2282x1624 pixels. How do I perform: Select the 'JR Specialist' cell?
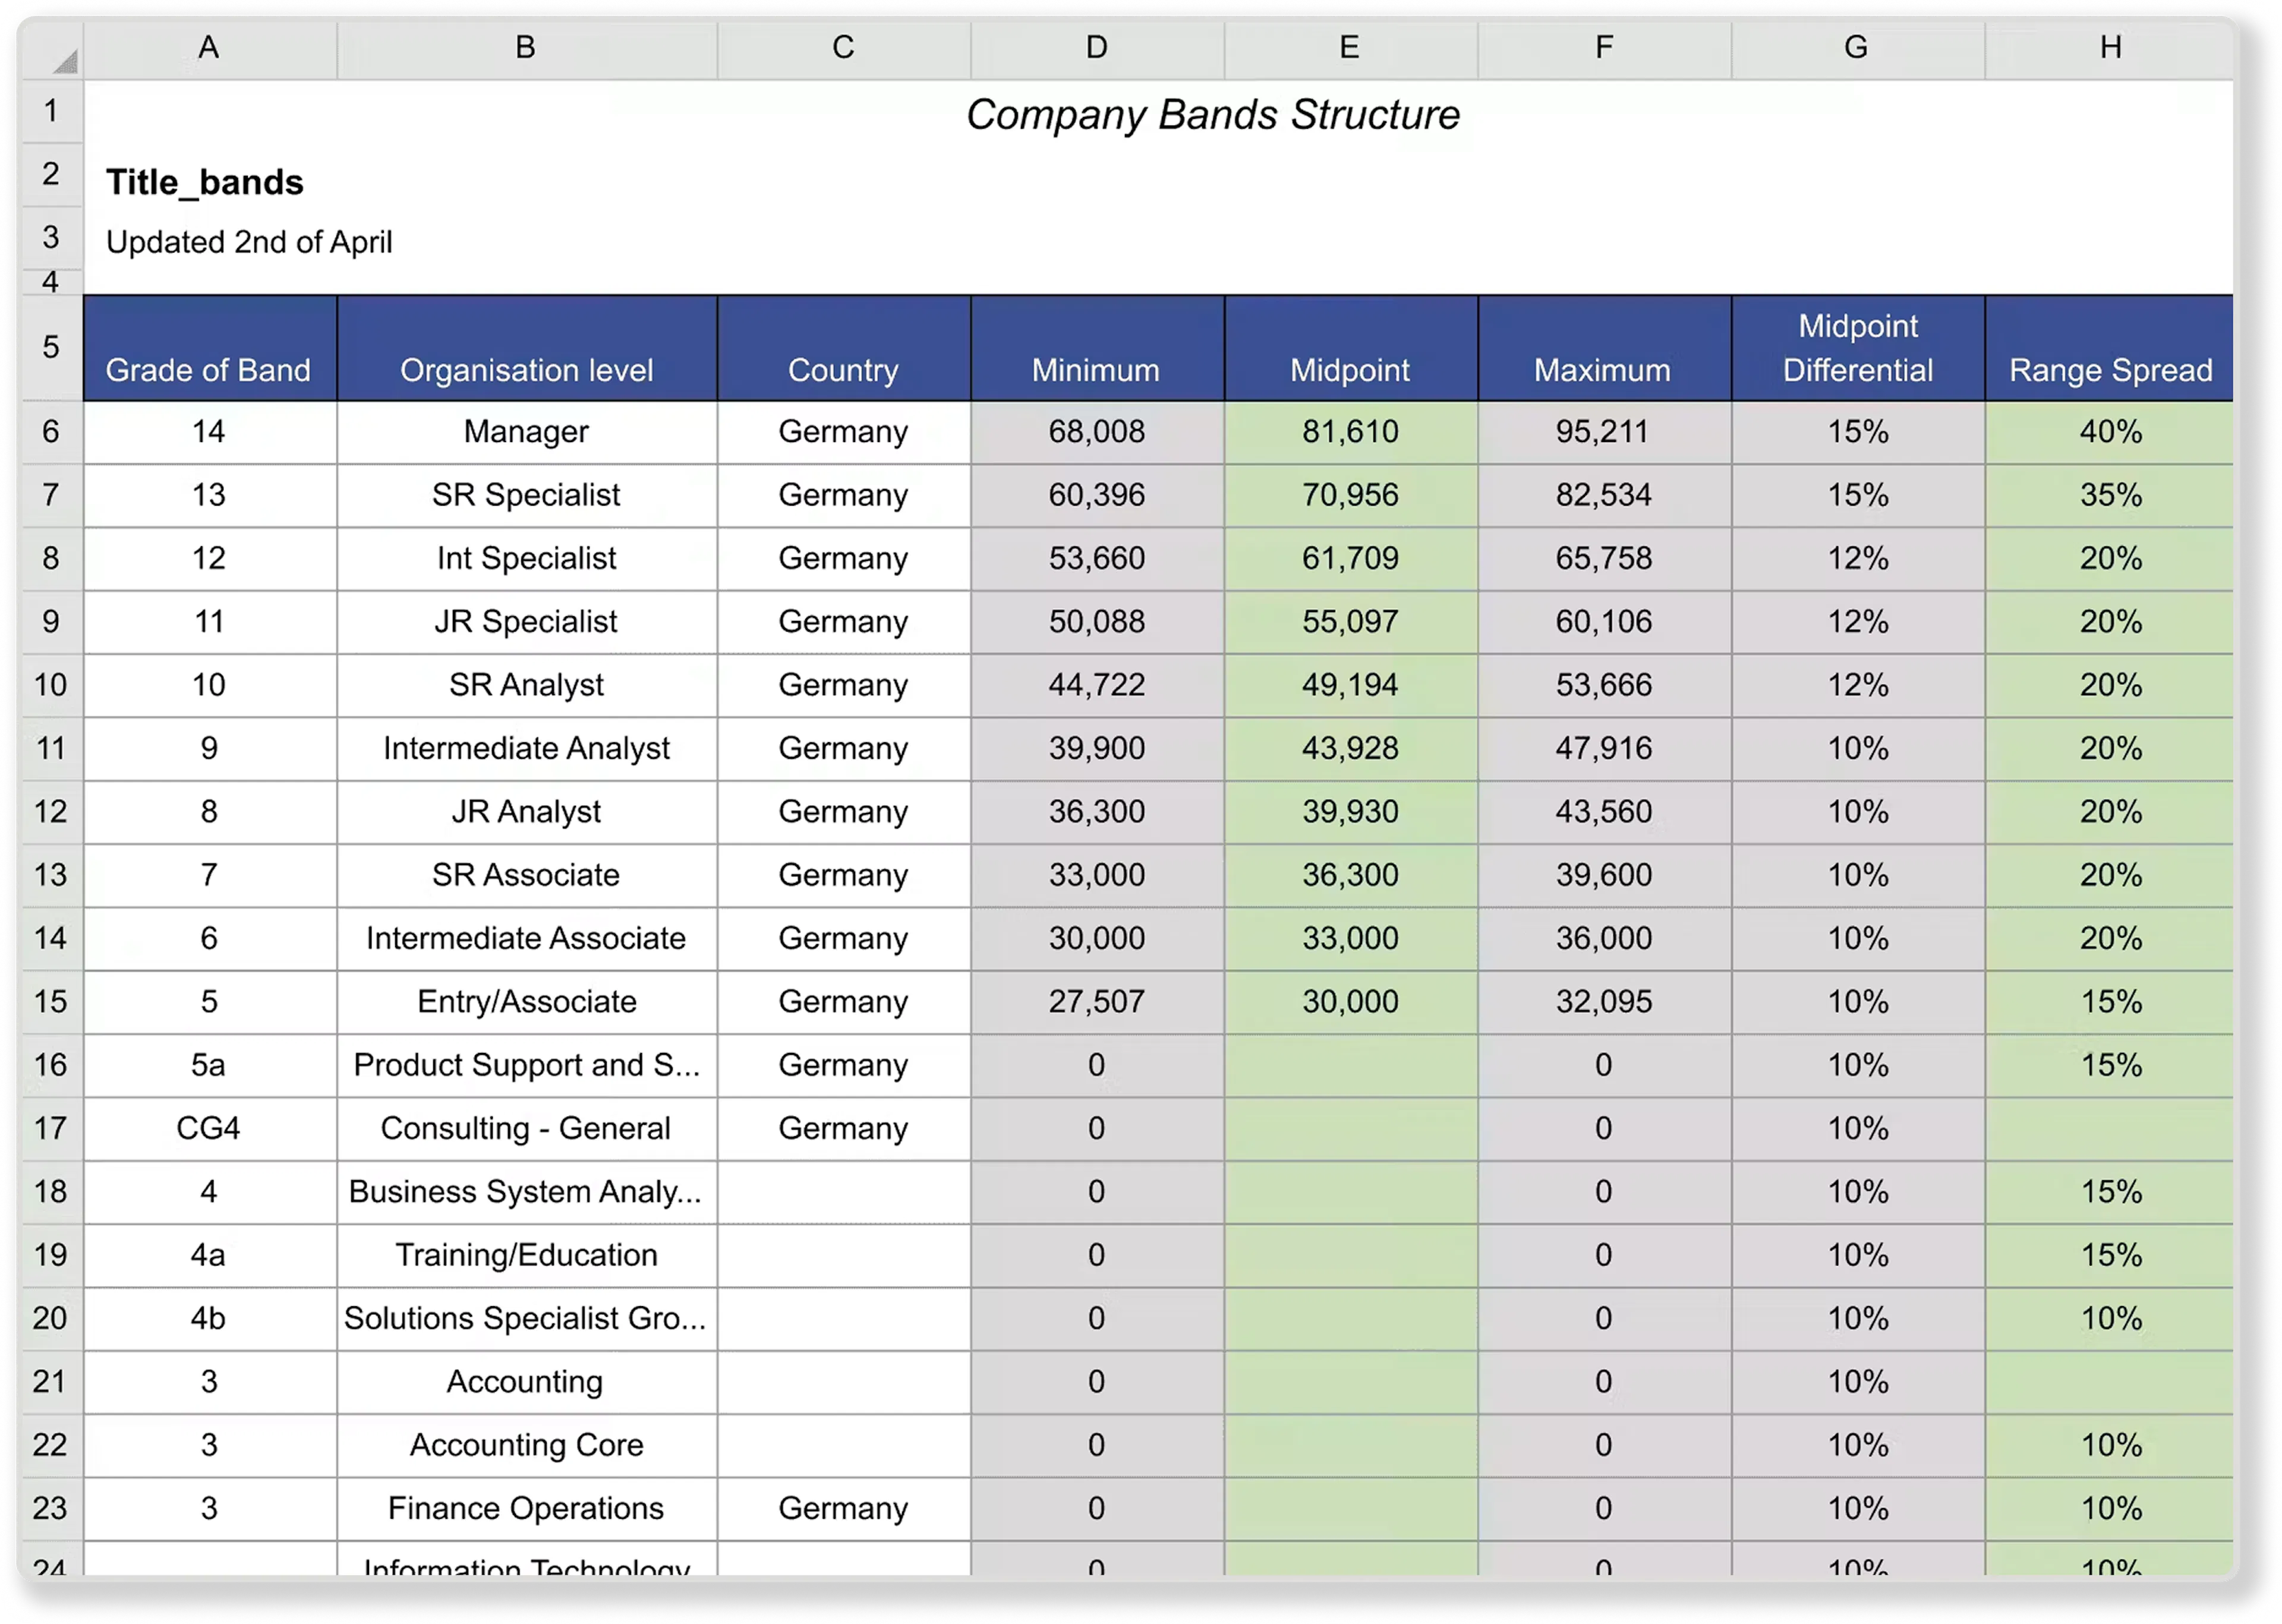click(526, 621)
